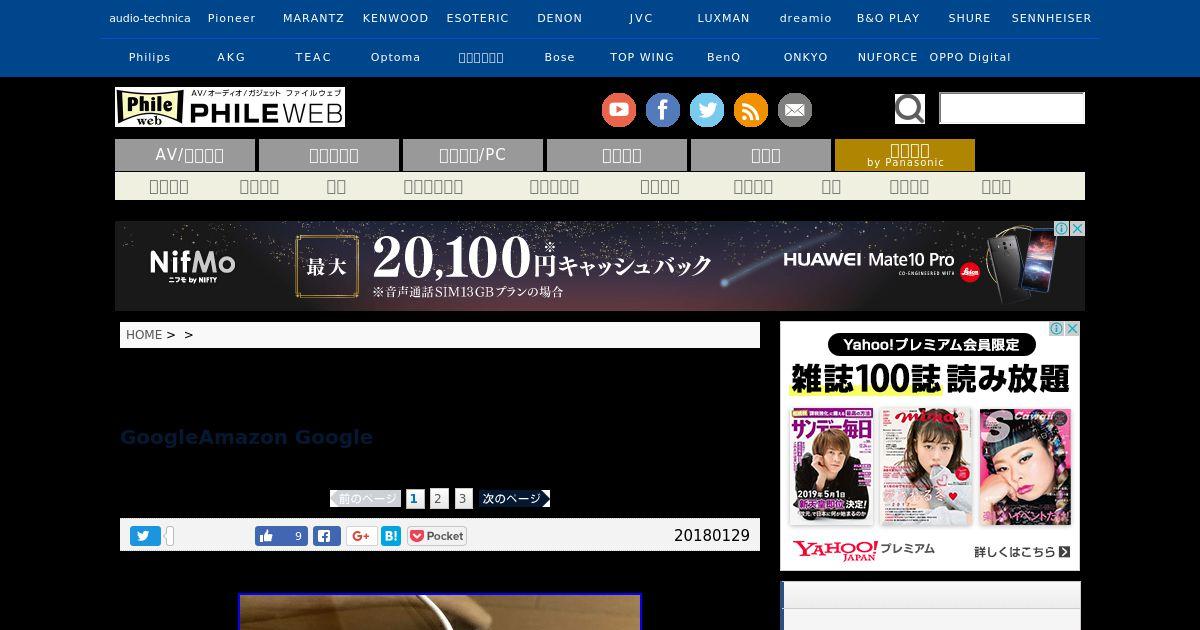
Task: Open the BenQ brand link
Action: (724, 57)
